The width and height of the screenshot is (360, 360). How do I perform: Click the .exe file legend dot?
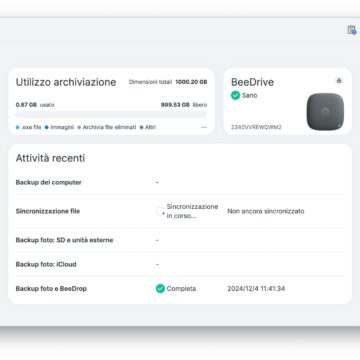tap(17, 127)
